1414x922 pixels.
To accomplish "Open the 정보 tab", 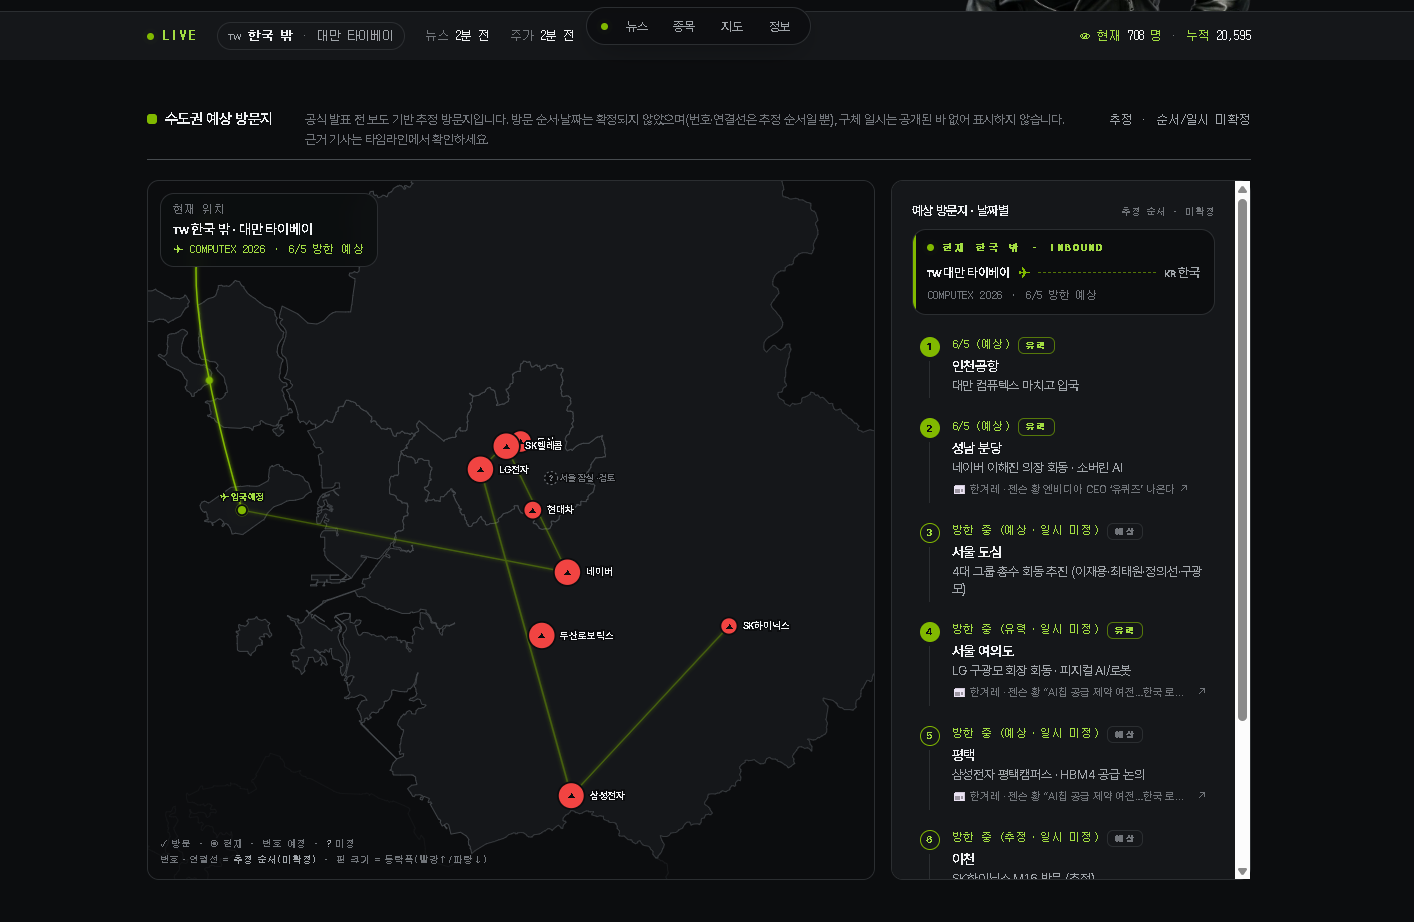I will [x=780, y=27].
